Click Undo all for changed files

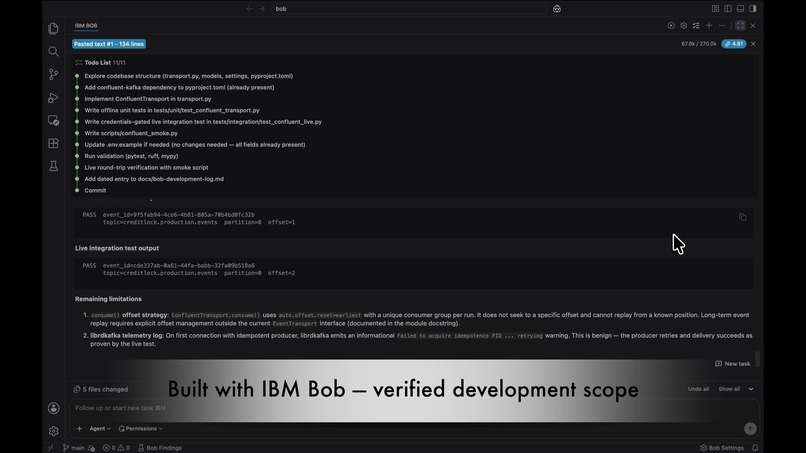pos(698,389)
